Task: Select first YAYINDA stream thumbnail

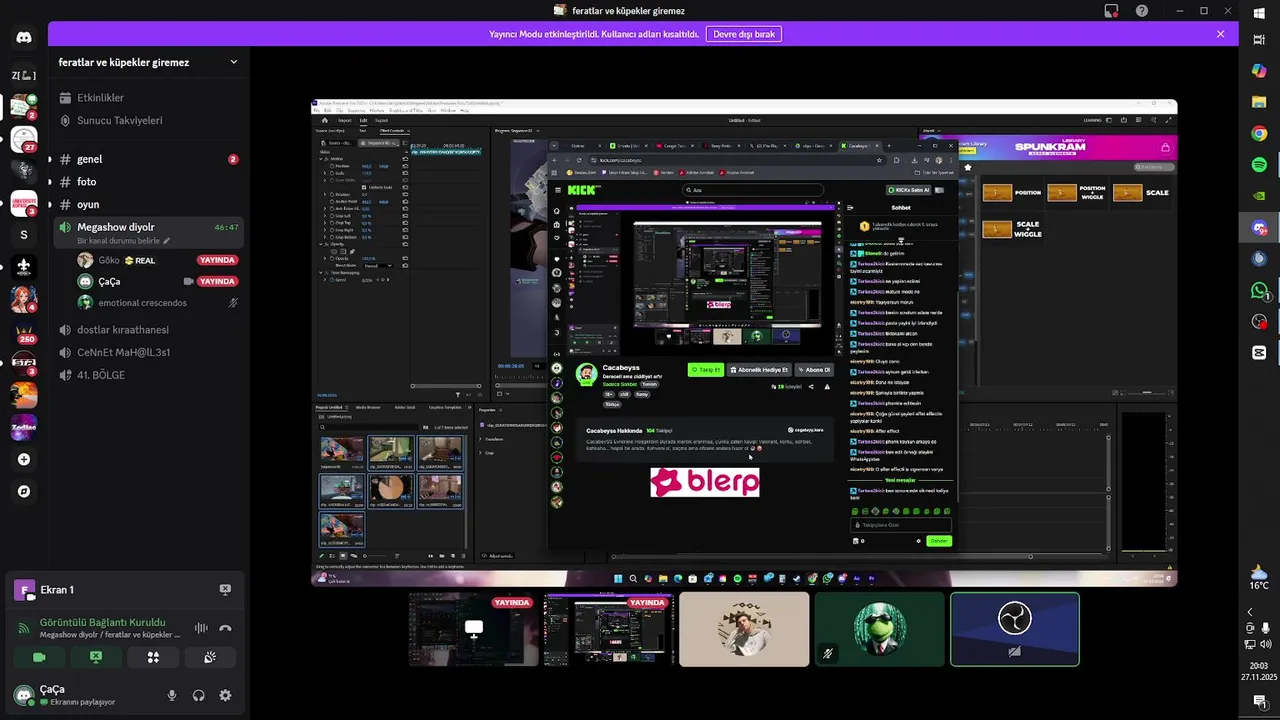Action: (474, 629)
